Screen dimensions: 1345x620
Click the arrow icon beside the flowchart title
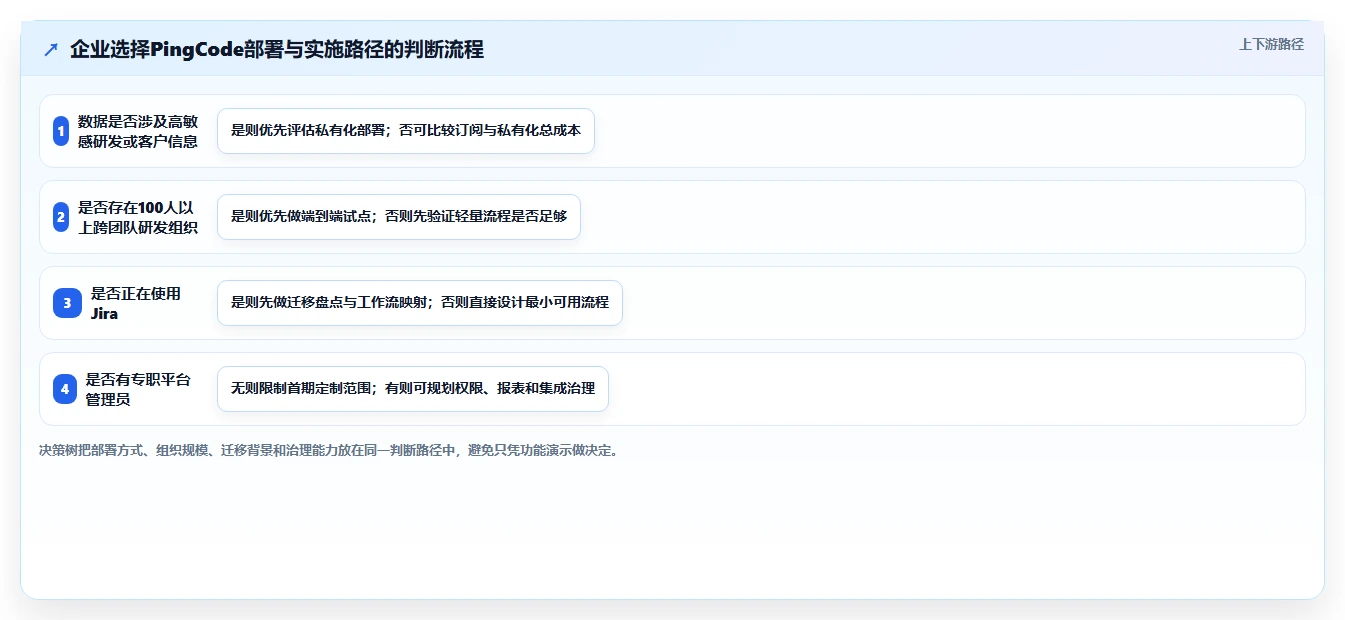(x=51, y=50)
